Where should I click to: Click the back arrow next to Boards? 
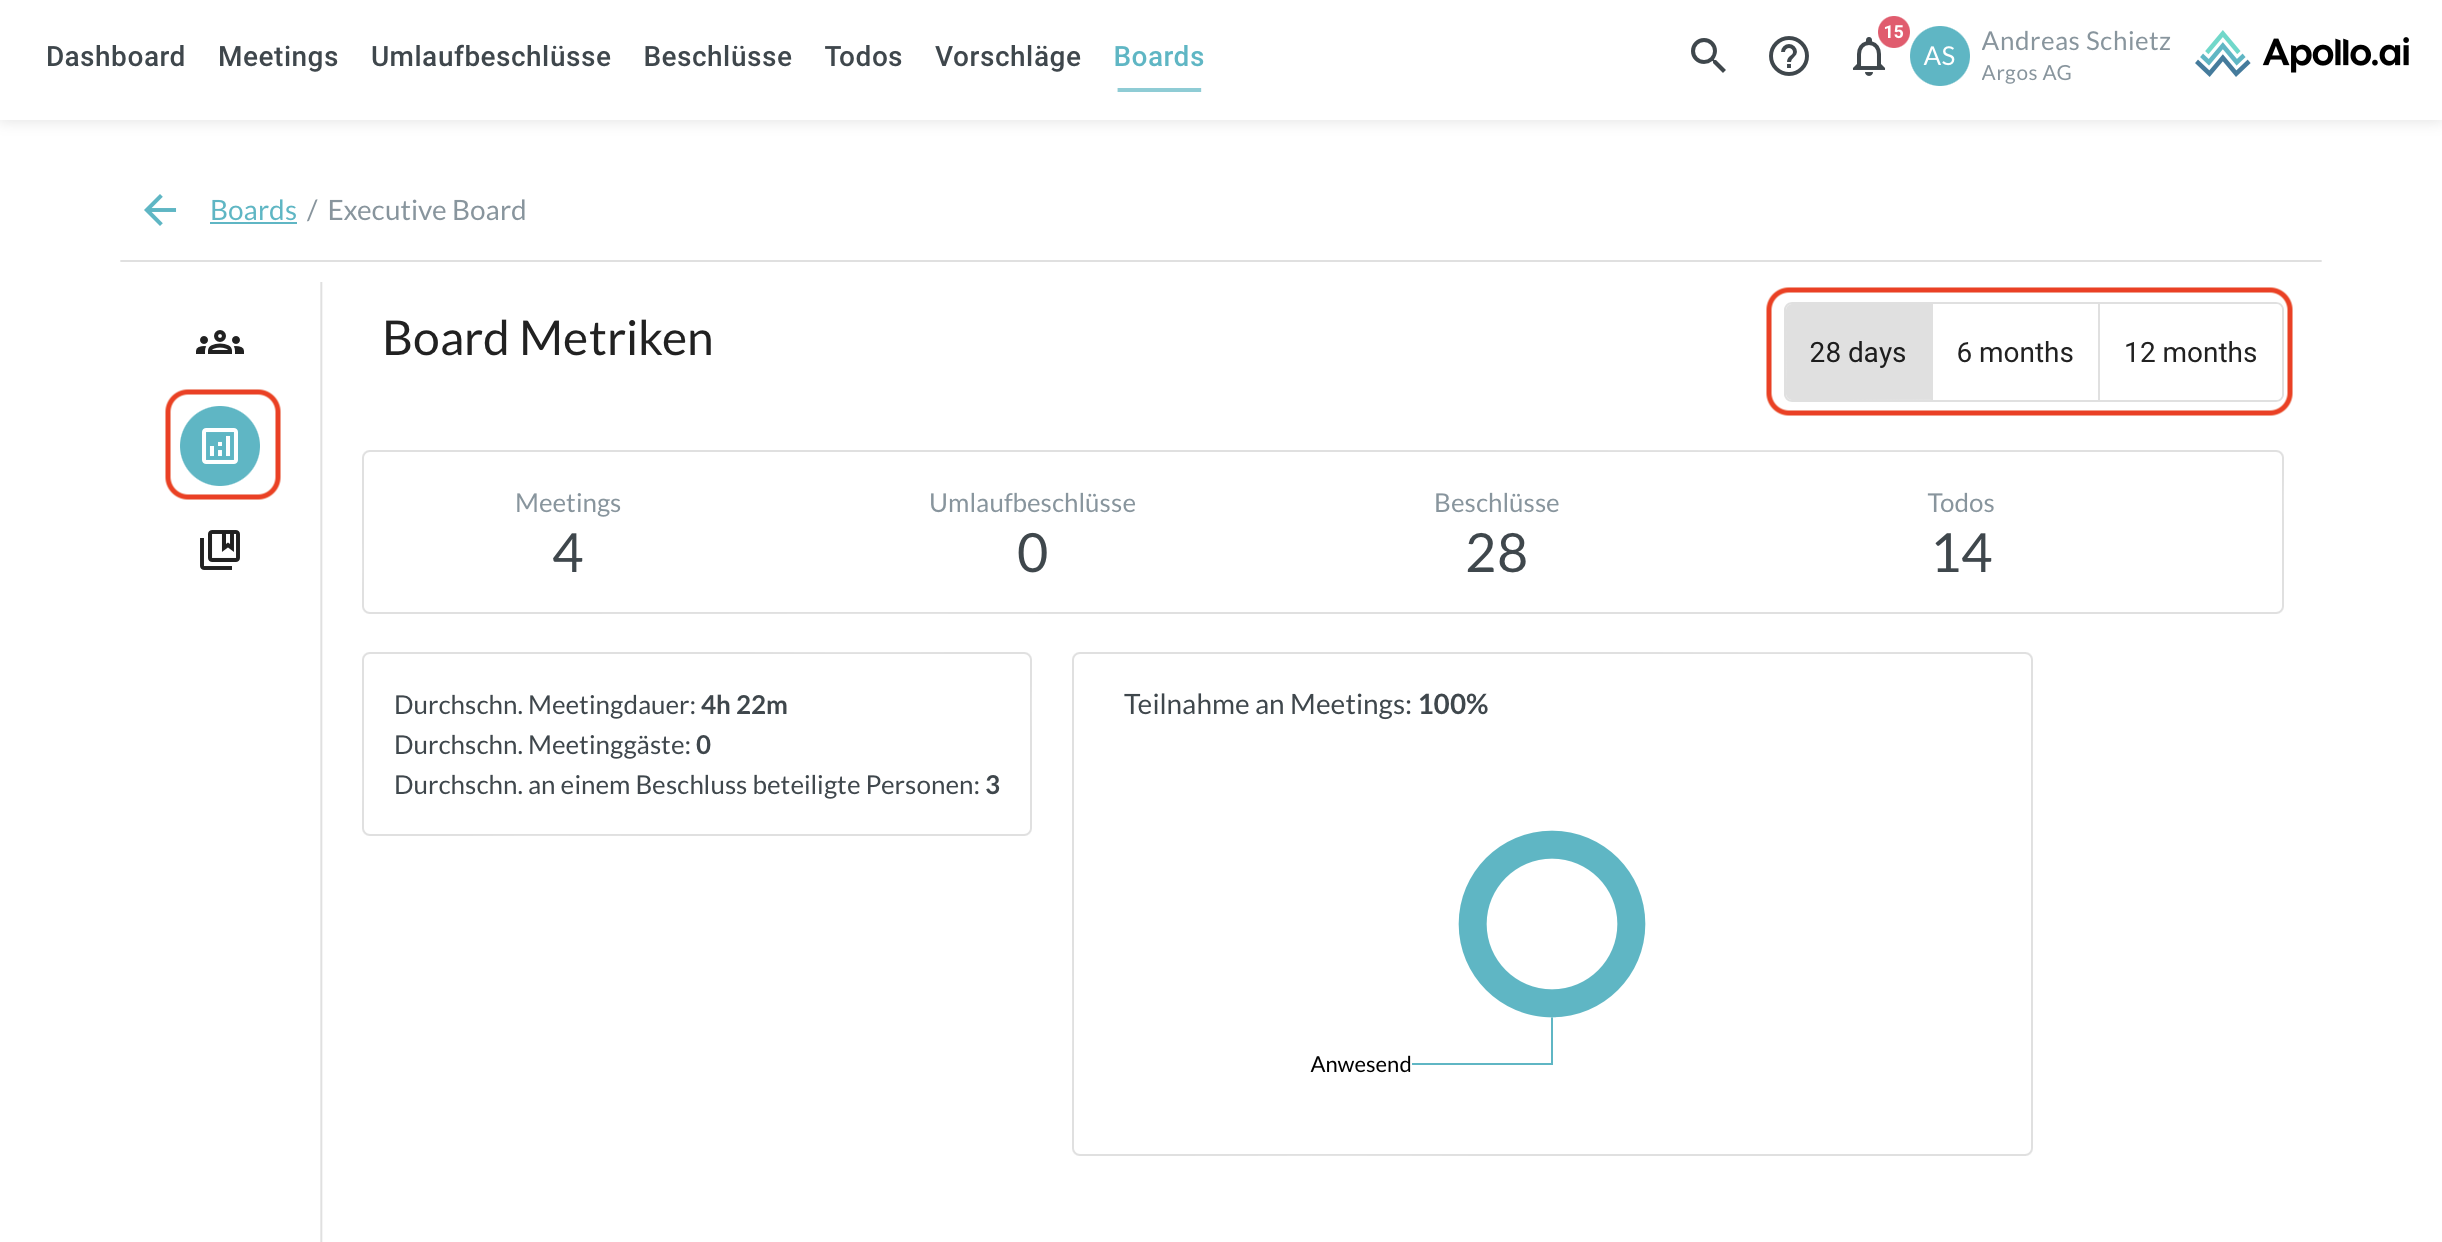click(x=160, y=210)
